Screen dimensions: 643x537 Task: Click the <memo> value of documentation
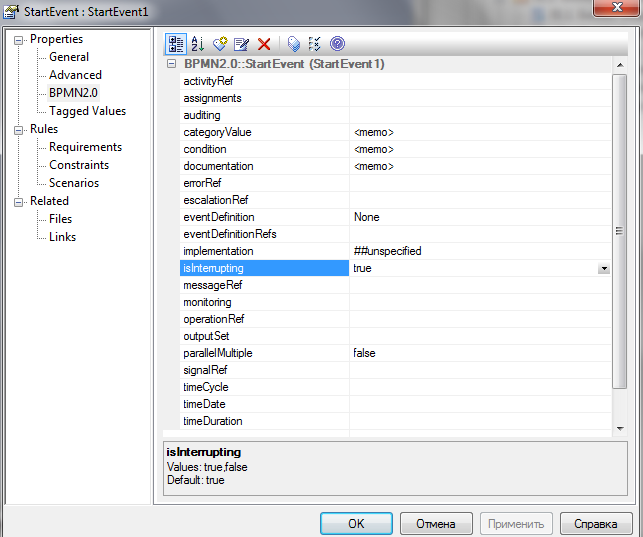(374, 166)
